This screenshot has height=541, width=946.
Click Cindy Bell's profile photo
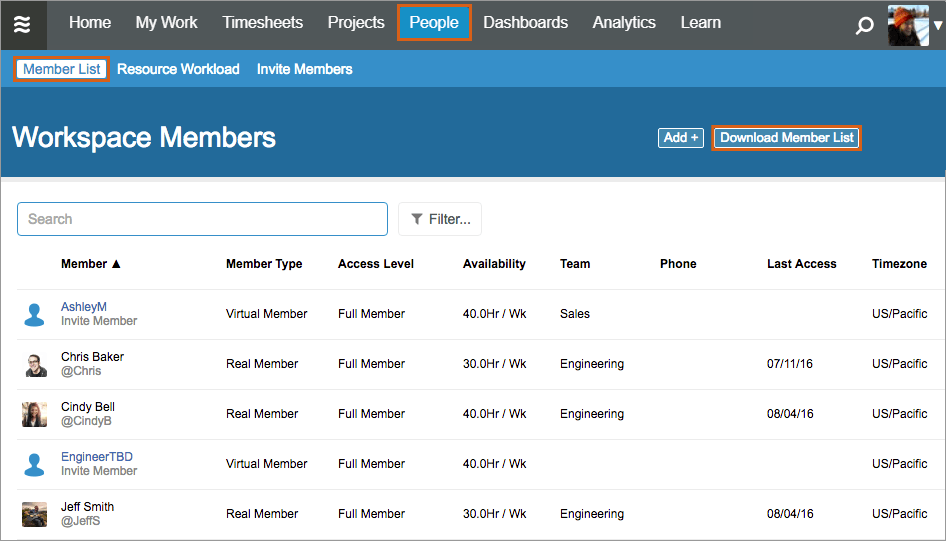[35, 415]
